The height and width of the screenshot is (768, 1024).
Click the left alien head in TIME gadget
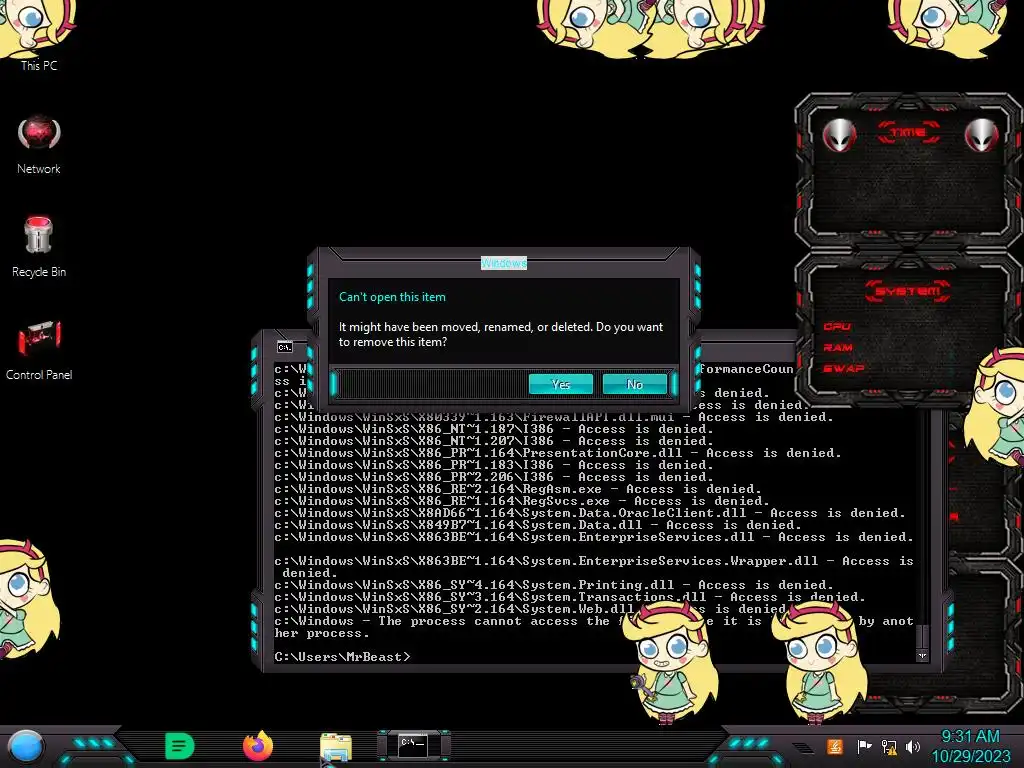click(839, 135)
